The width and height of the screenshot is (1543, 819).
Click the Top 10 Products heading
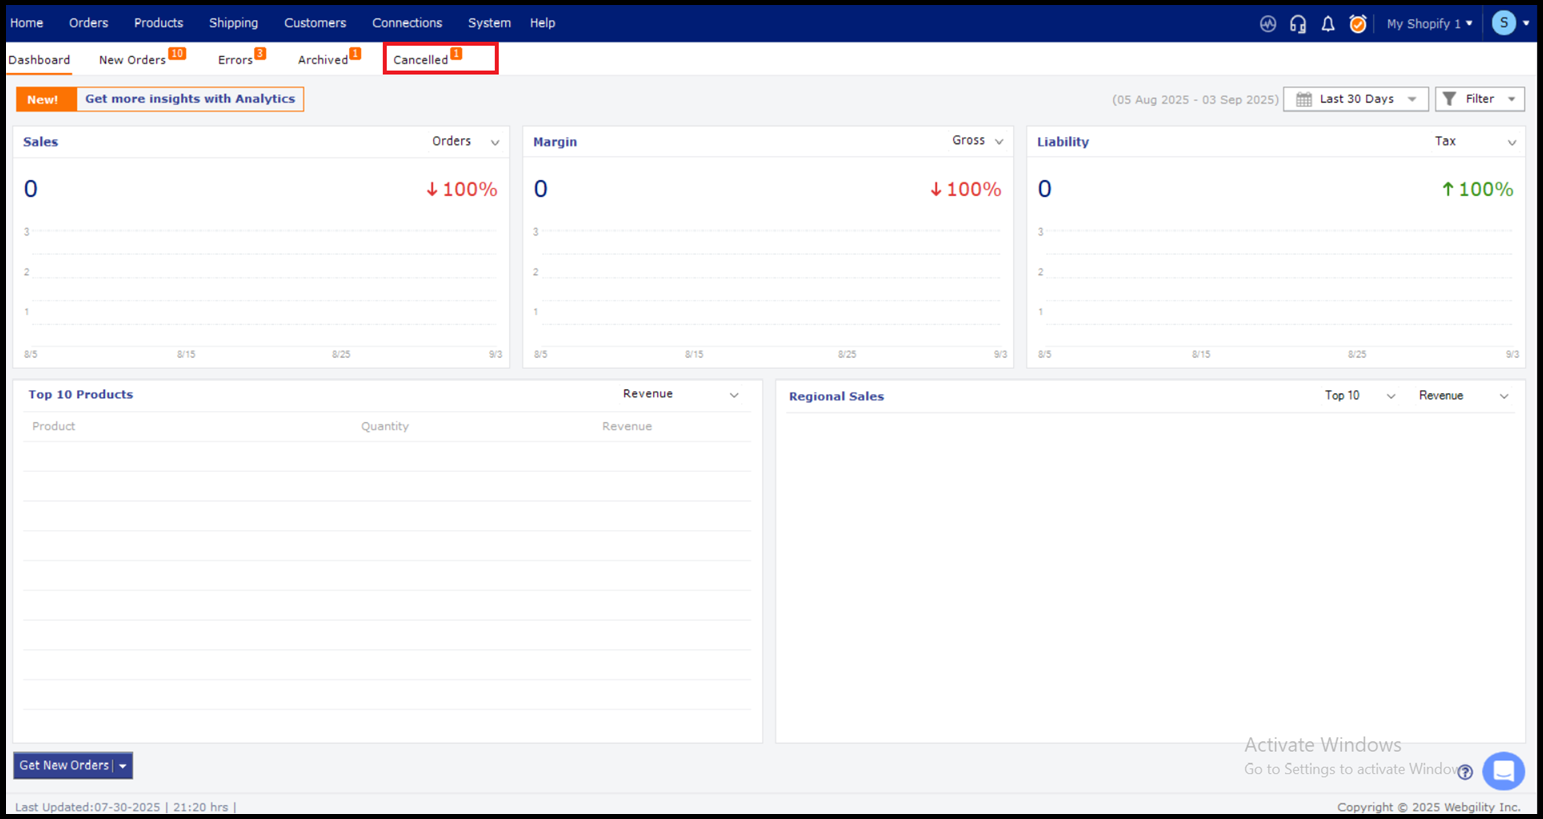tap(81, 395)
